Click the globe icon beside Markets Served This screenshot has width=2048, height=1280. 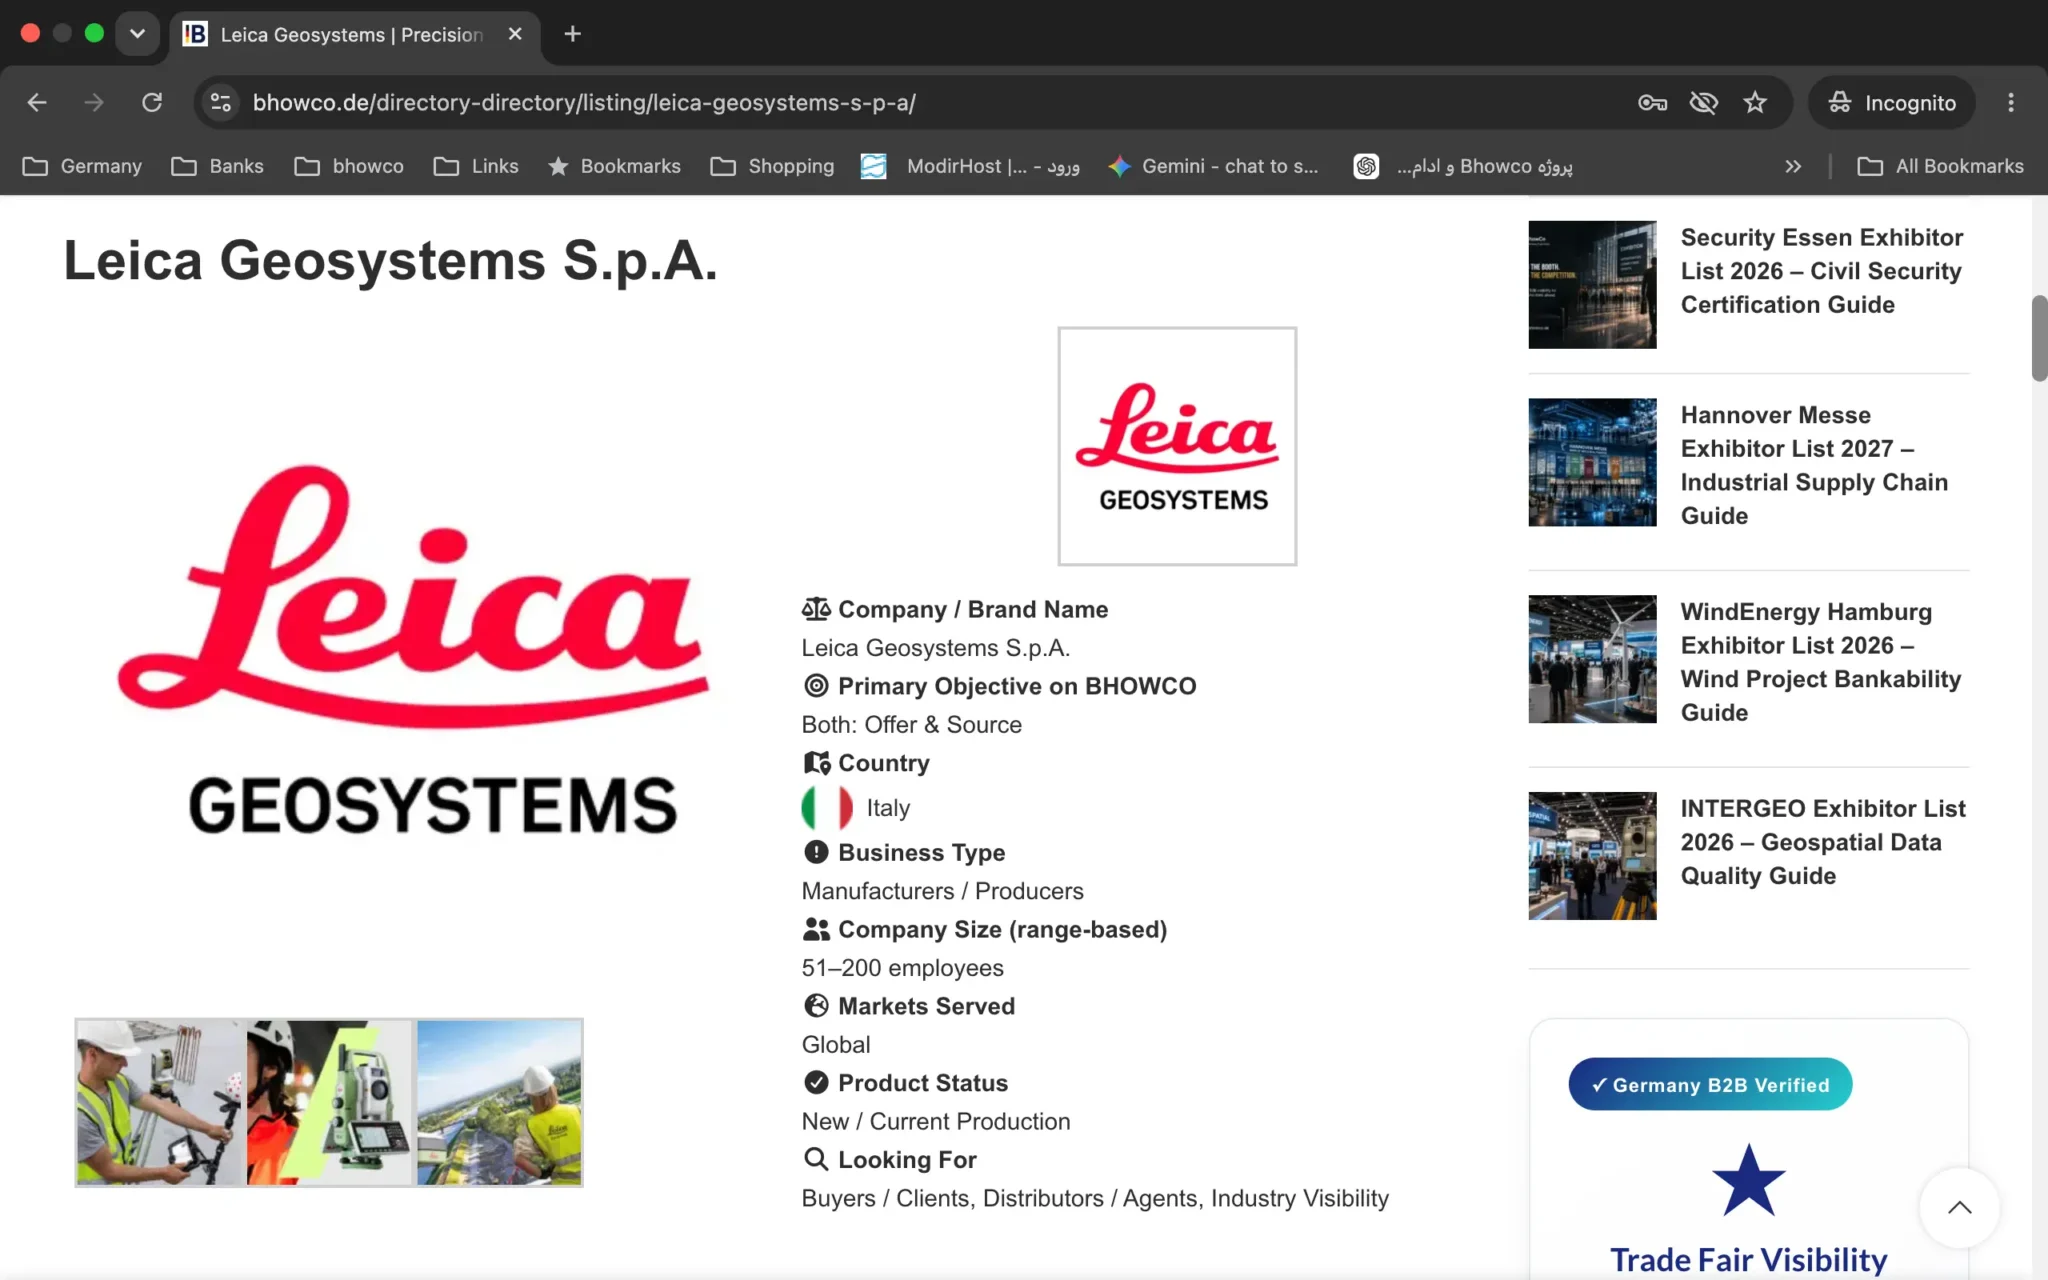click(x=816, y=1006)
